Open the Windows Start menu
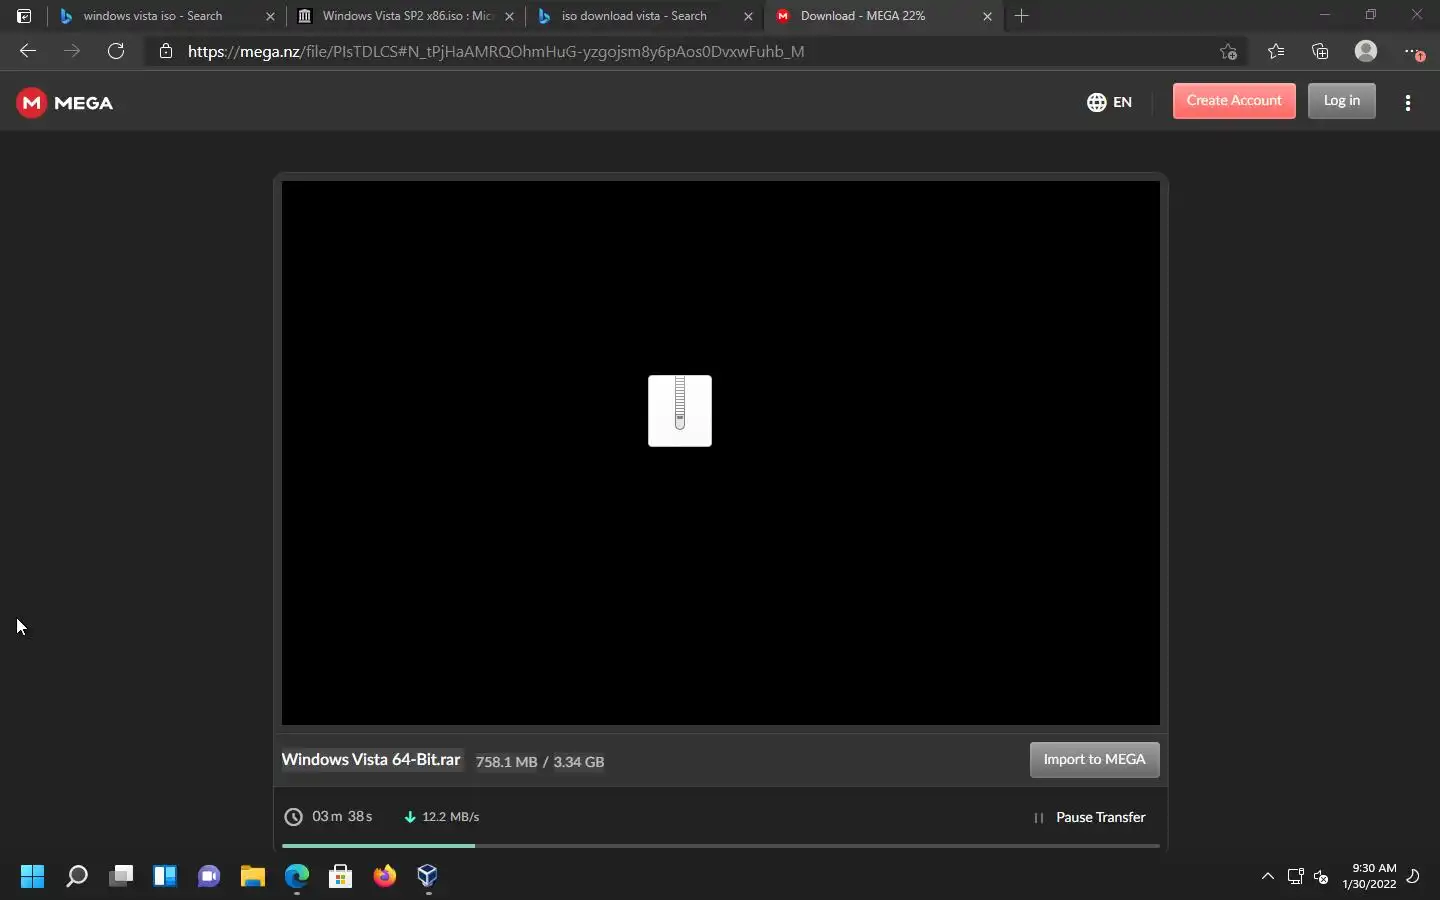The image size is (1440, 900). [33, 877]
